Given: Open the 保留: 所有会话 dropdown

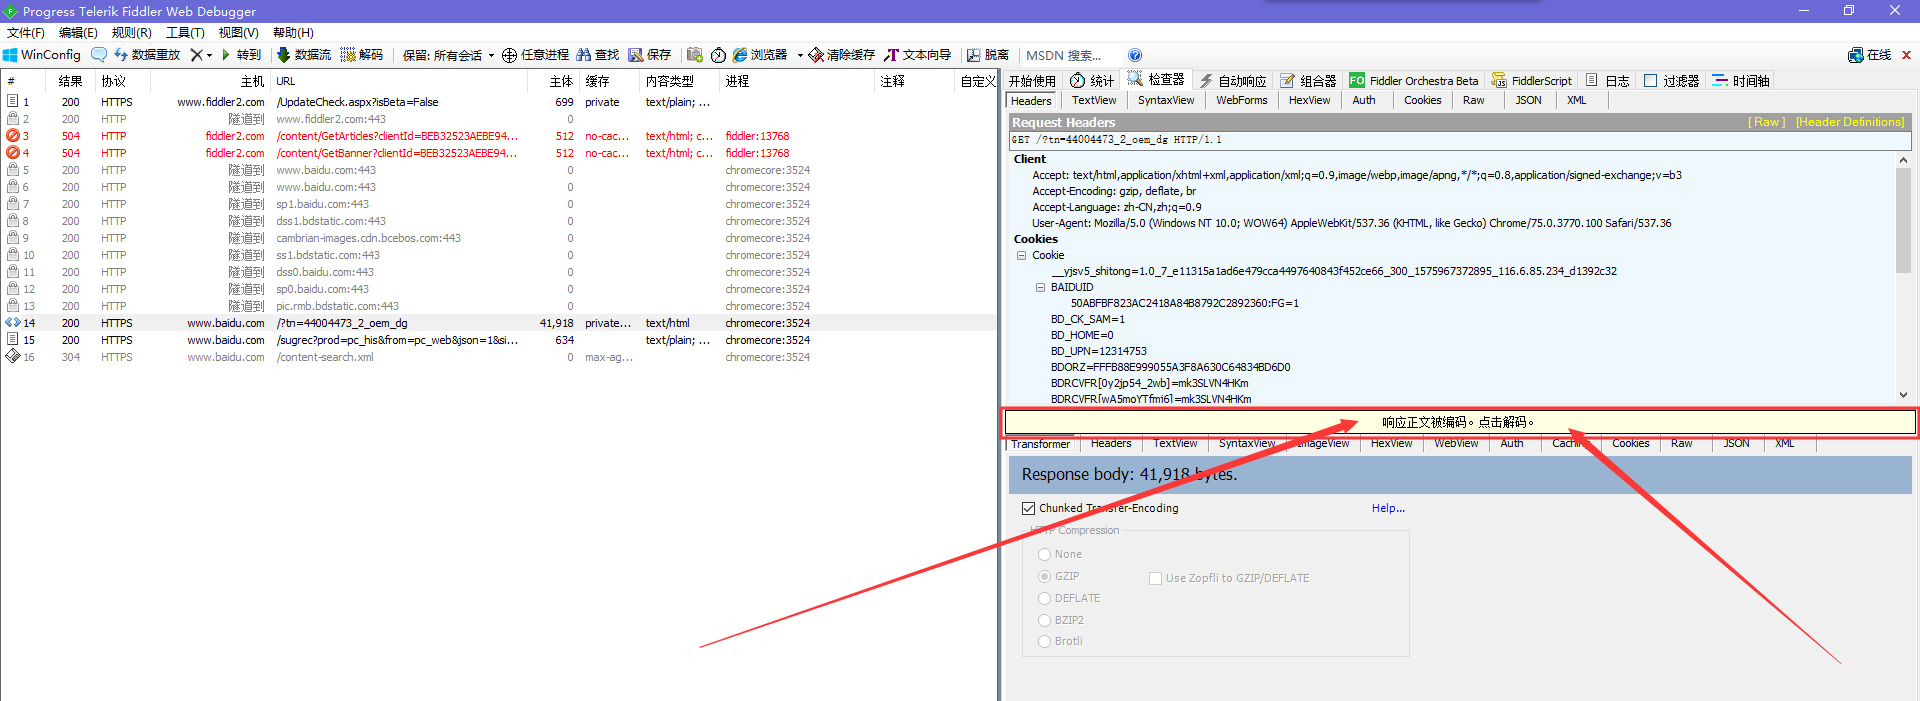Looking at the screenshot, I should pos(448,55).
